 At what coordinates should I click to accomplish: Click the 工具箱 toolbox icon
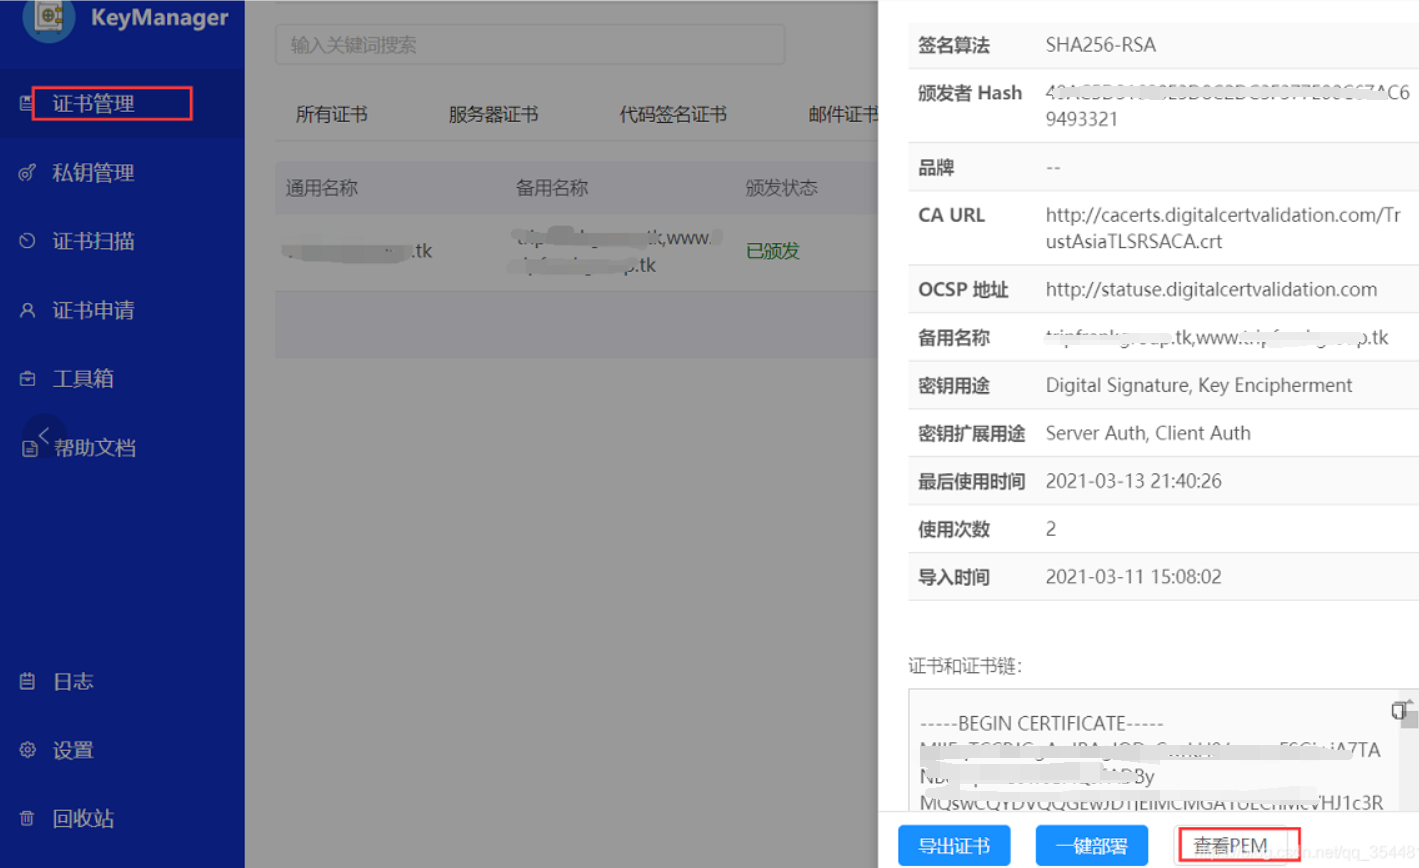pyautogui.click(x=28, y=379)
